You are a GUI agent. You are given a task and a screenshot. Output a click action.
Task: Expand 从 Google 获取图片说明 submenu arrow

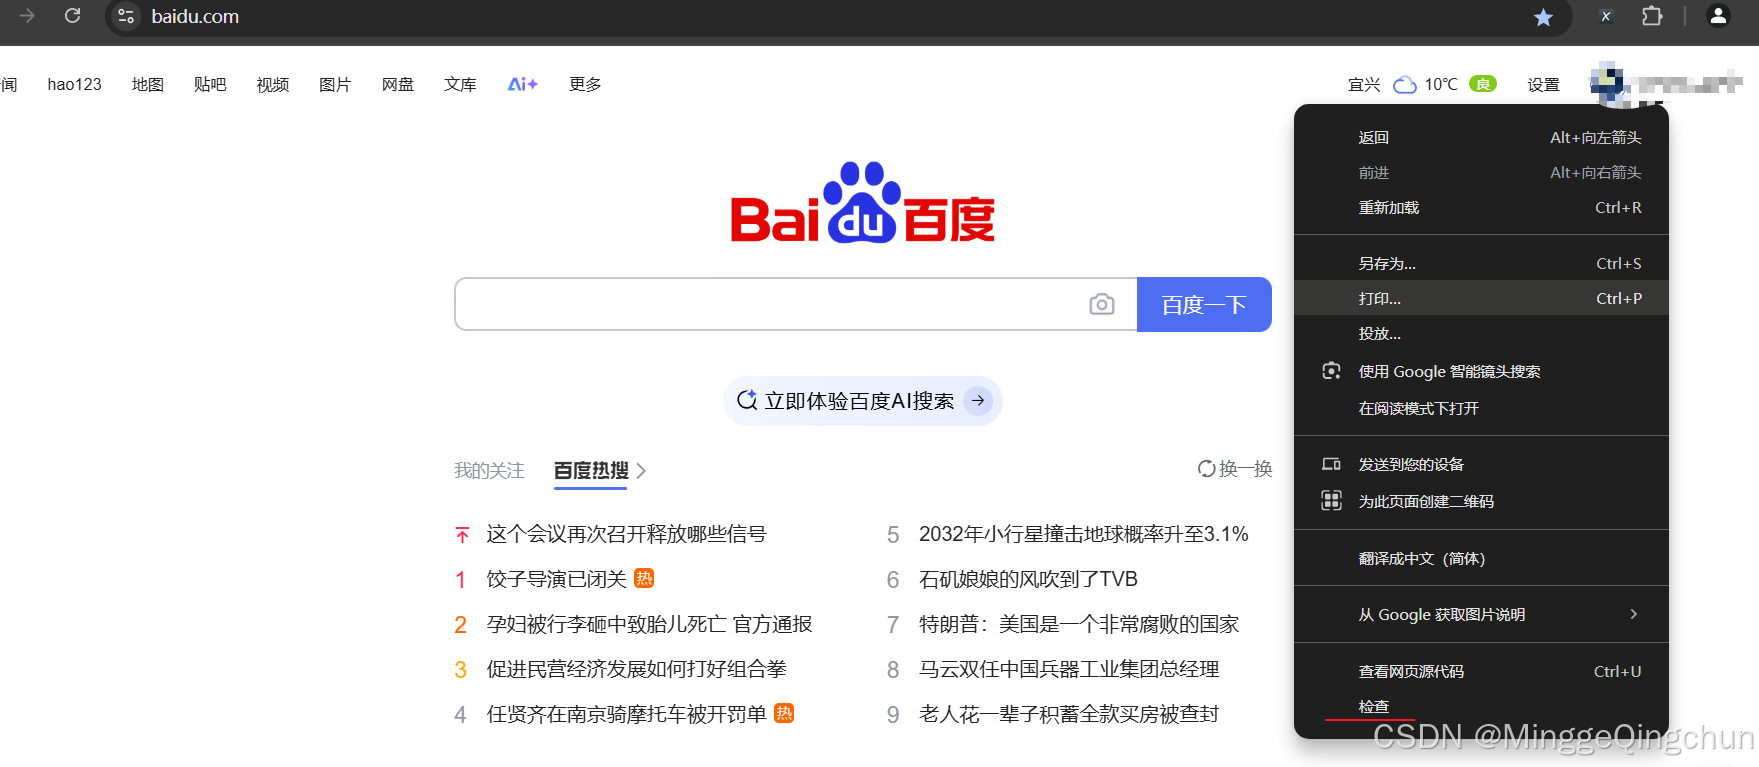1633,614
